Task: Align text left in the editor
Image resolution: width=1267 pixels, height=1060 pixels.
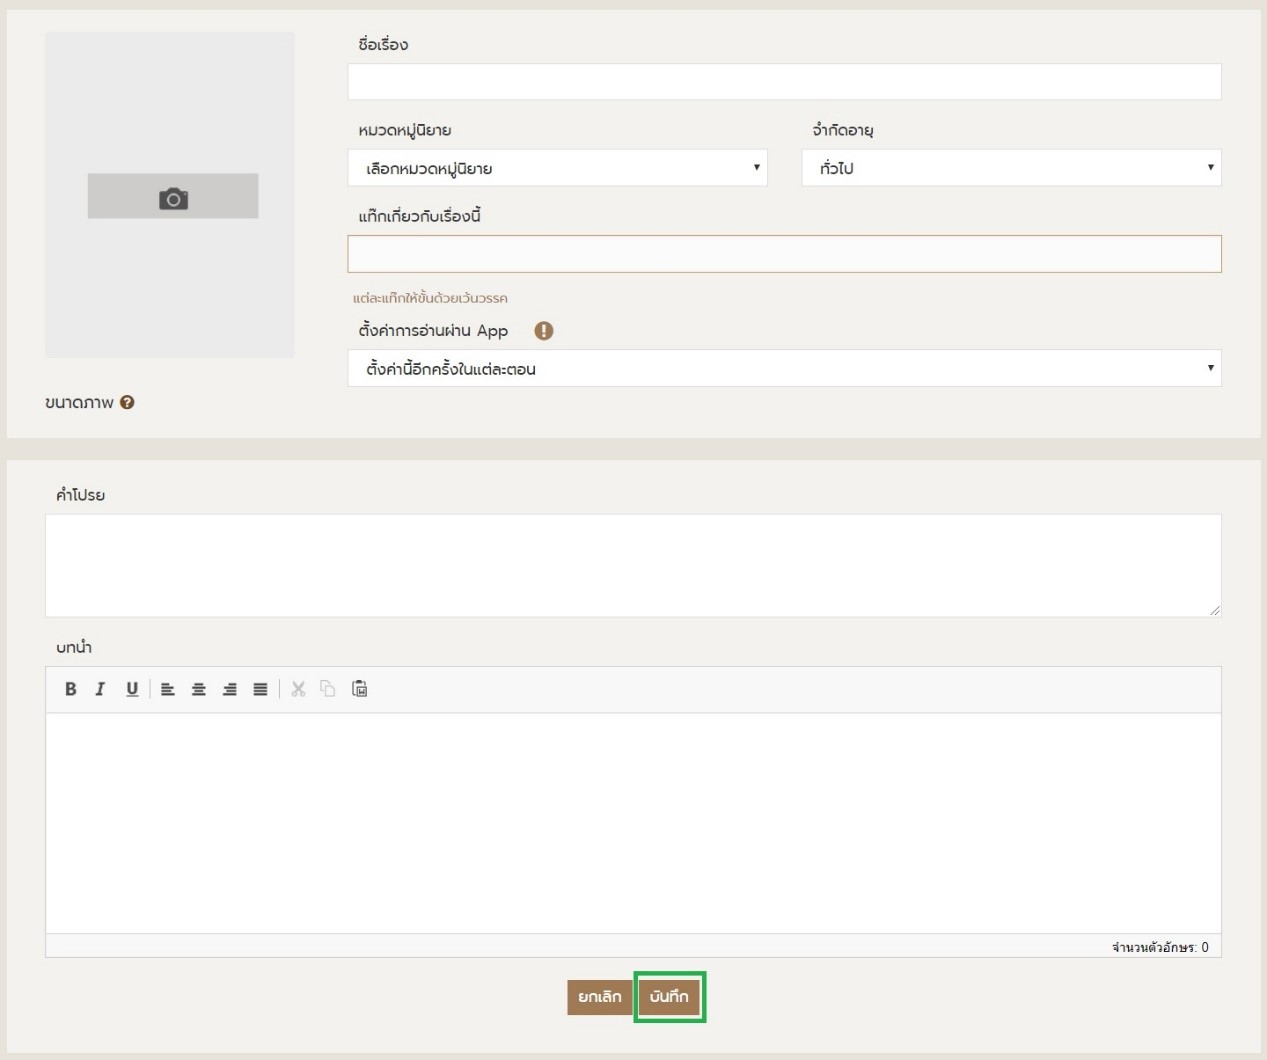Action: [168, 689]
